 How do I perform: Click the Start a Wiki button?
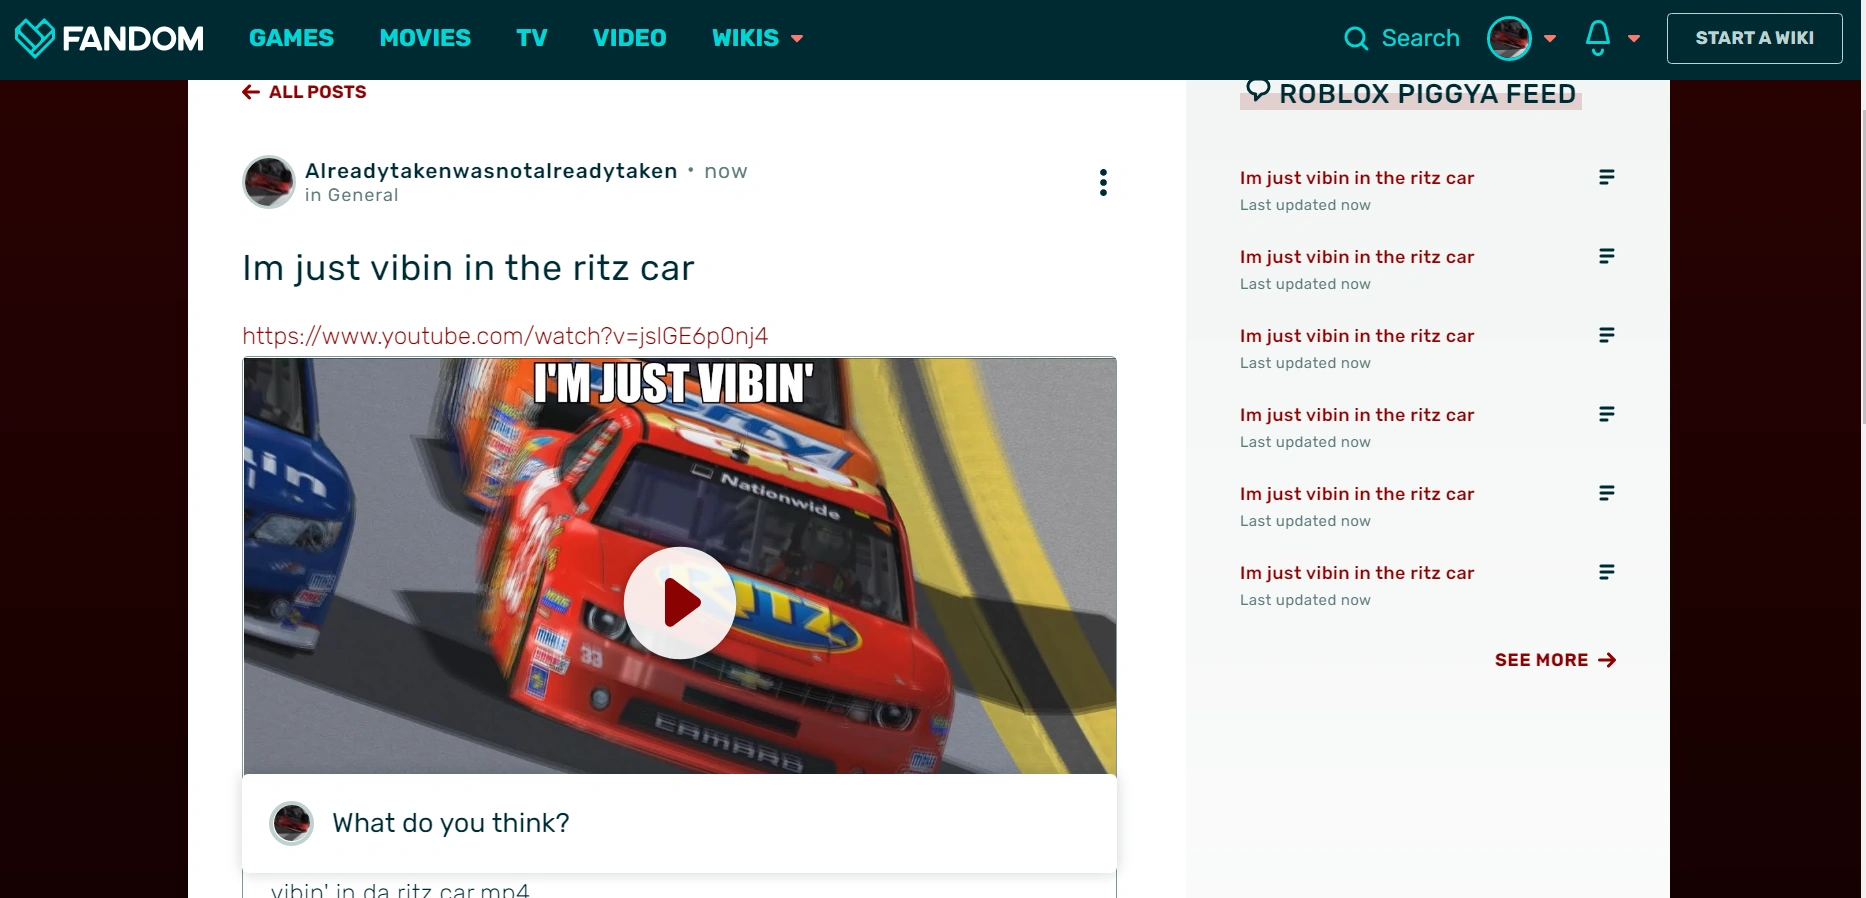tap(1755, 38)
